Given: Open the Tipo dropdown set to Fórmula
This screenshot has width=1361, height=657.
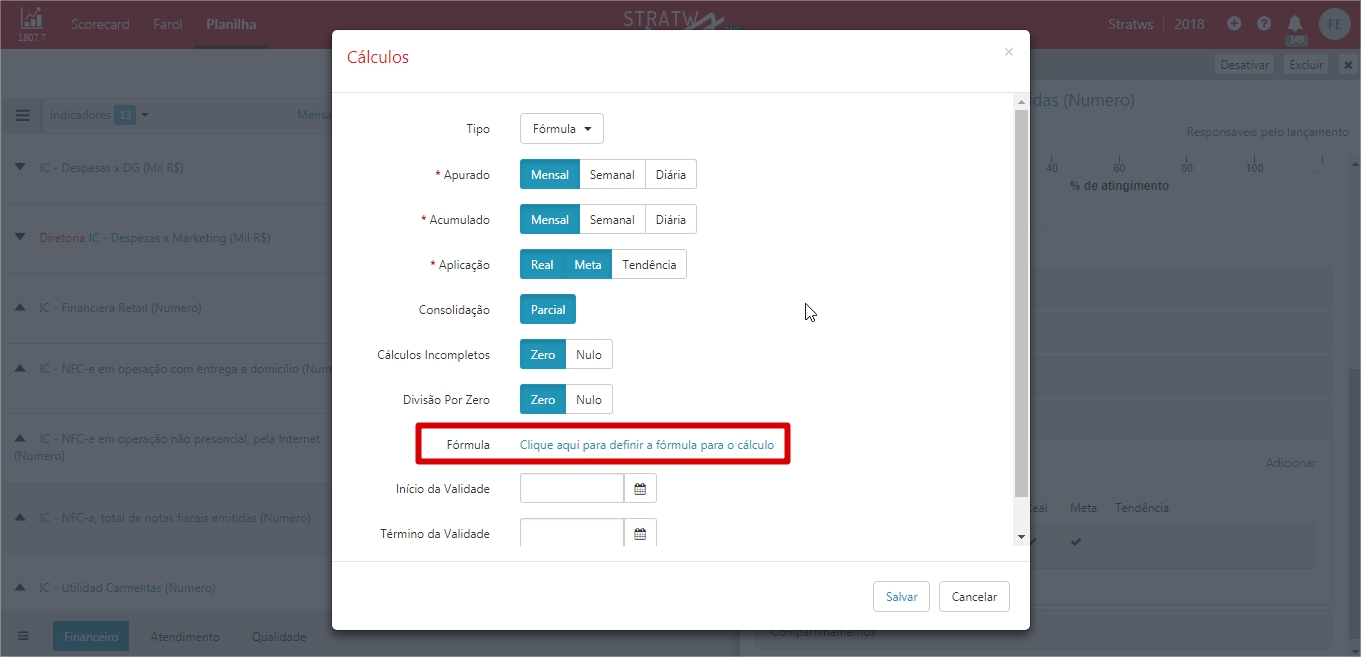Looking at the screenshot, I should 562,129.
